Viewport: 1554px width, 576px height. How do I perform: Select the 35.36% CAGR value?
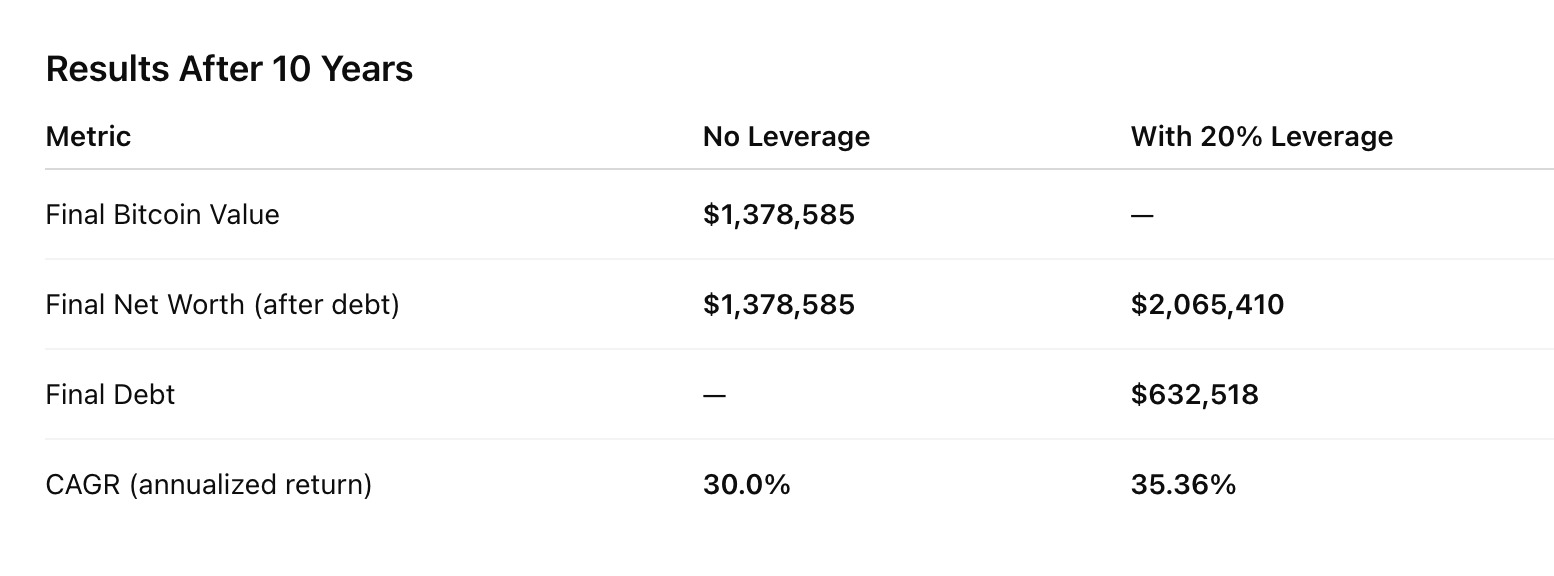pyautogui.click(x=1183, y=484)
